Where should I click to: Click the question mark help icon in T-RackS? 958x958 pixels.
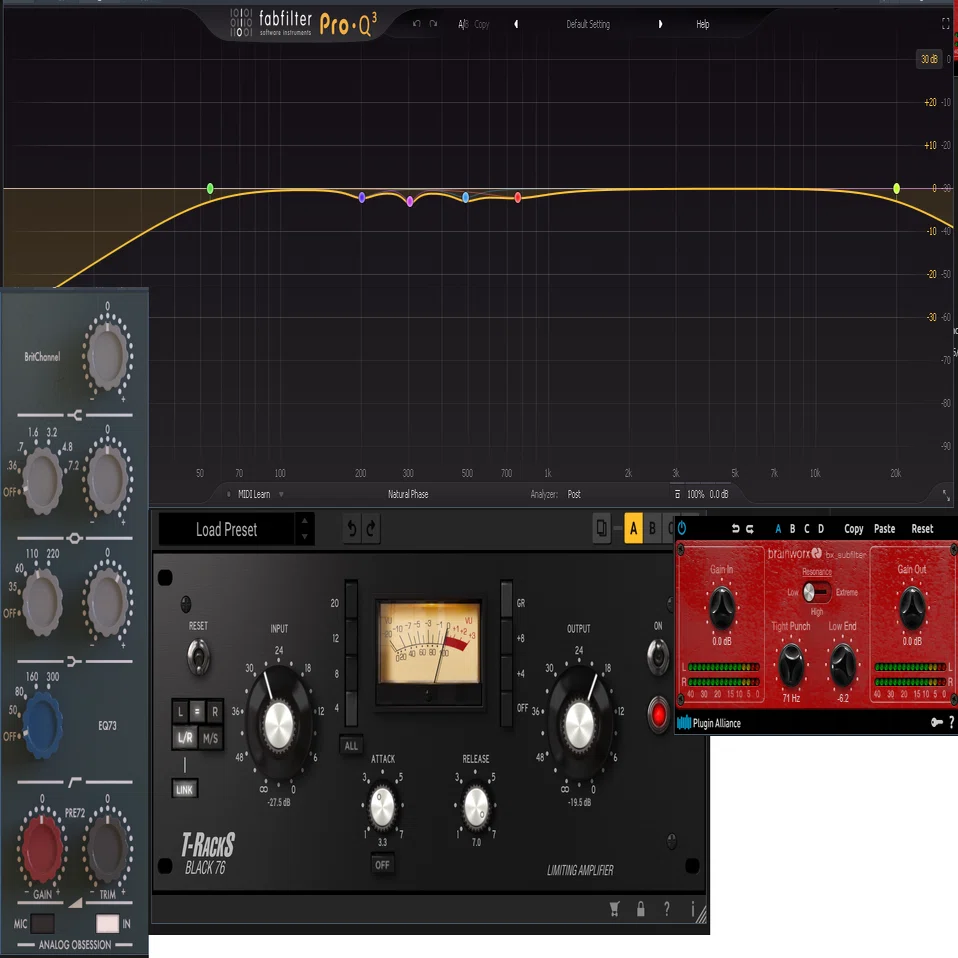point(667,909)
